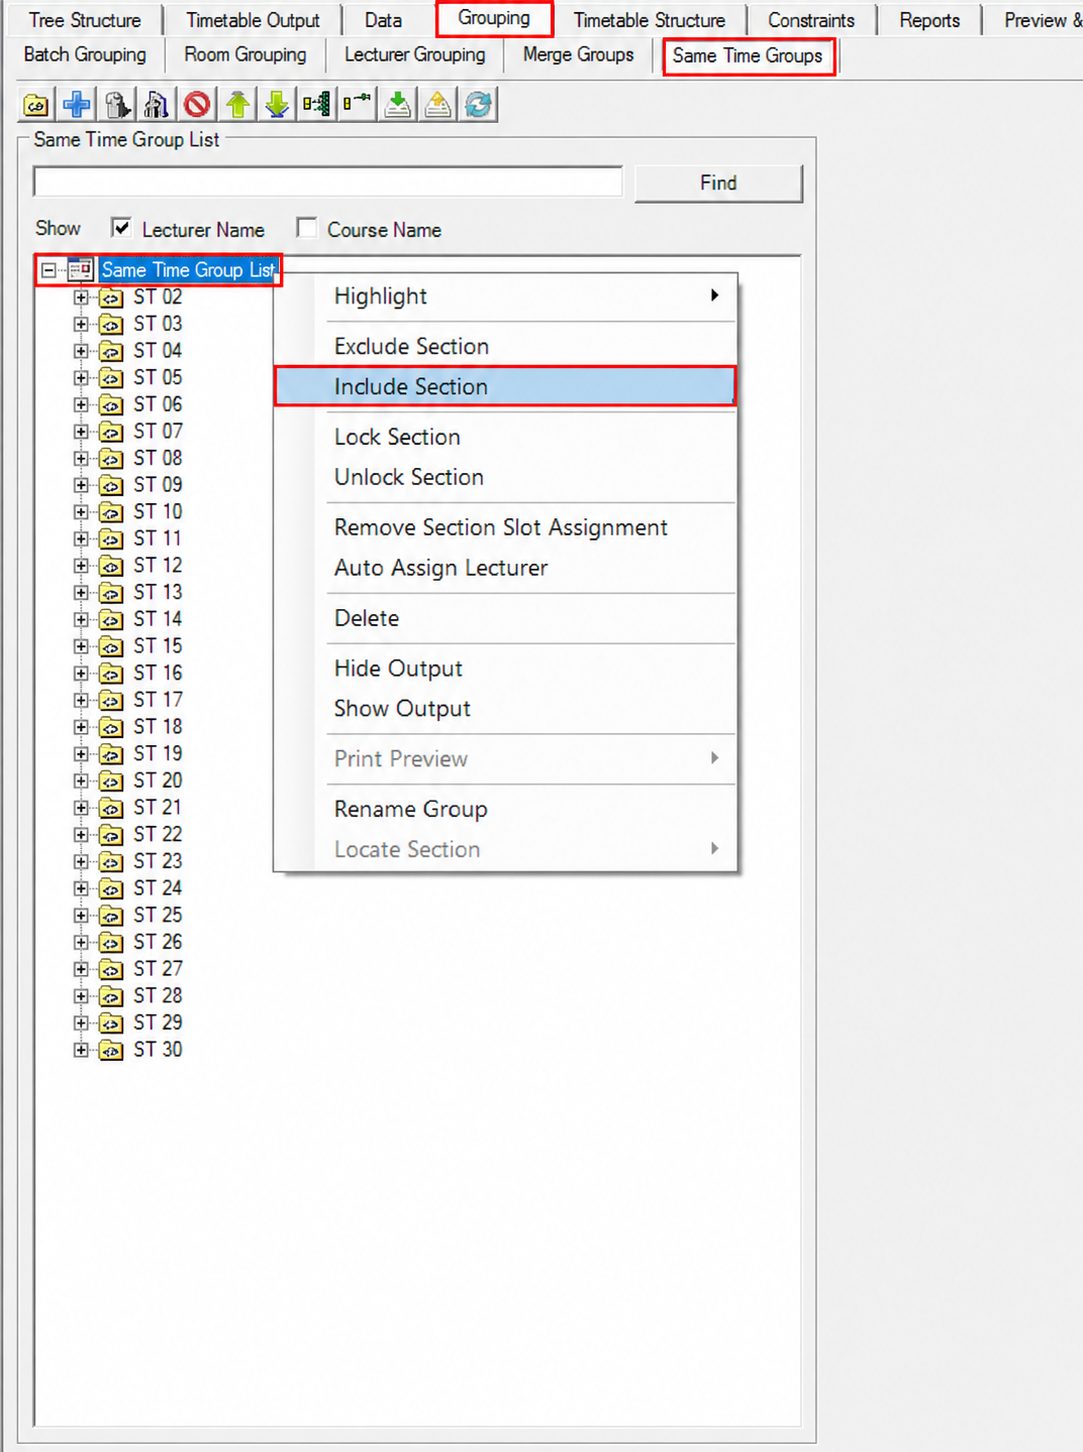Click the Same Time Group List root icon
Image resolution: width=1083 pixels, height=1452 pixels.
[81, 270]
